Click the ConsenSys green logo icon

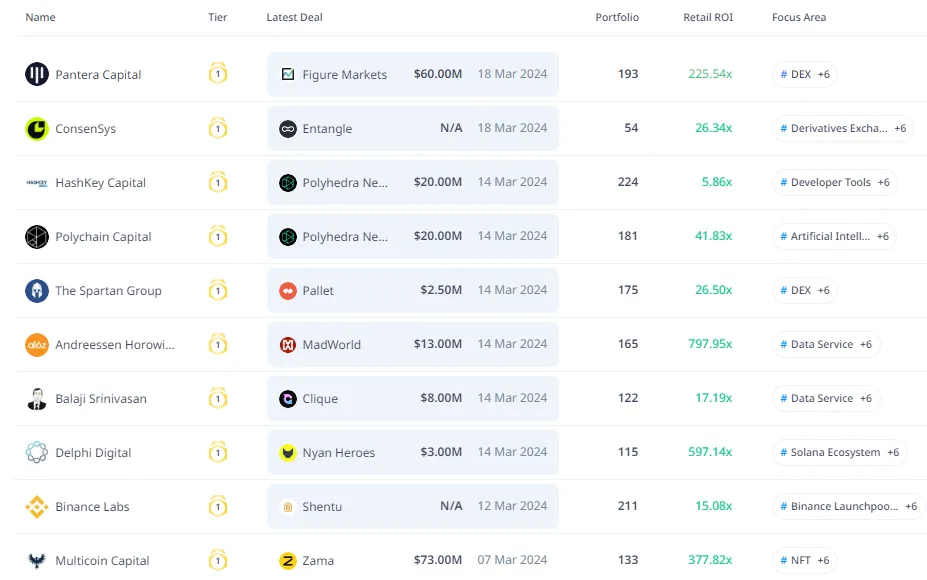tap(37, 128)
